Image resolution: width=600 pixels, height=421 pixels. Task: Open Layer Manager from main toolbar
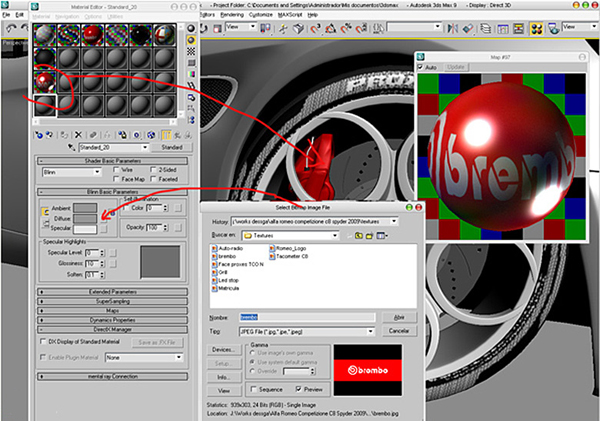click(486, 29)
